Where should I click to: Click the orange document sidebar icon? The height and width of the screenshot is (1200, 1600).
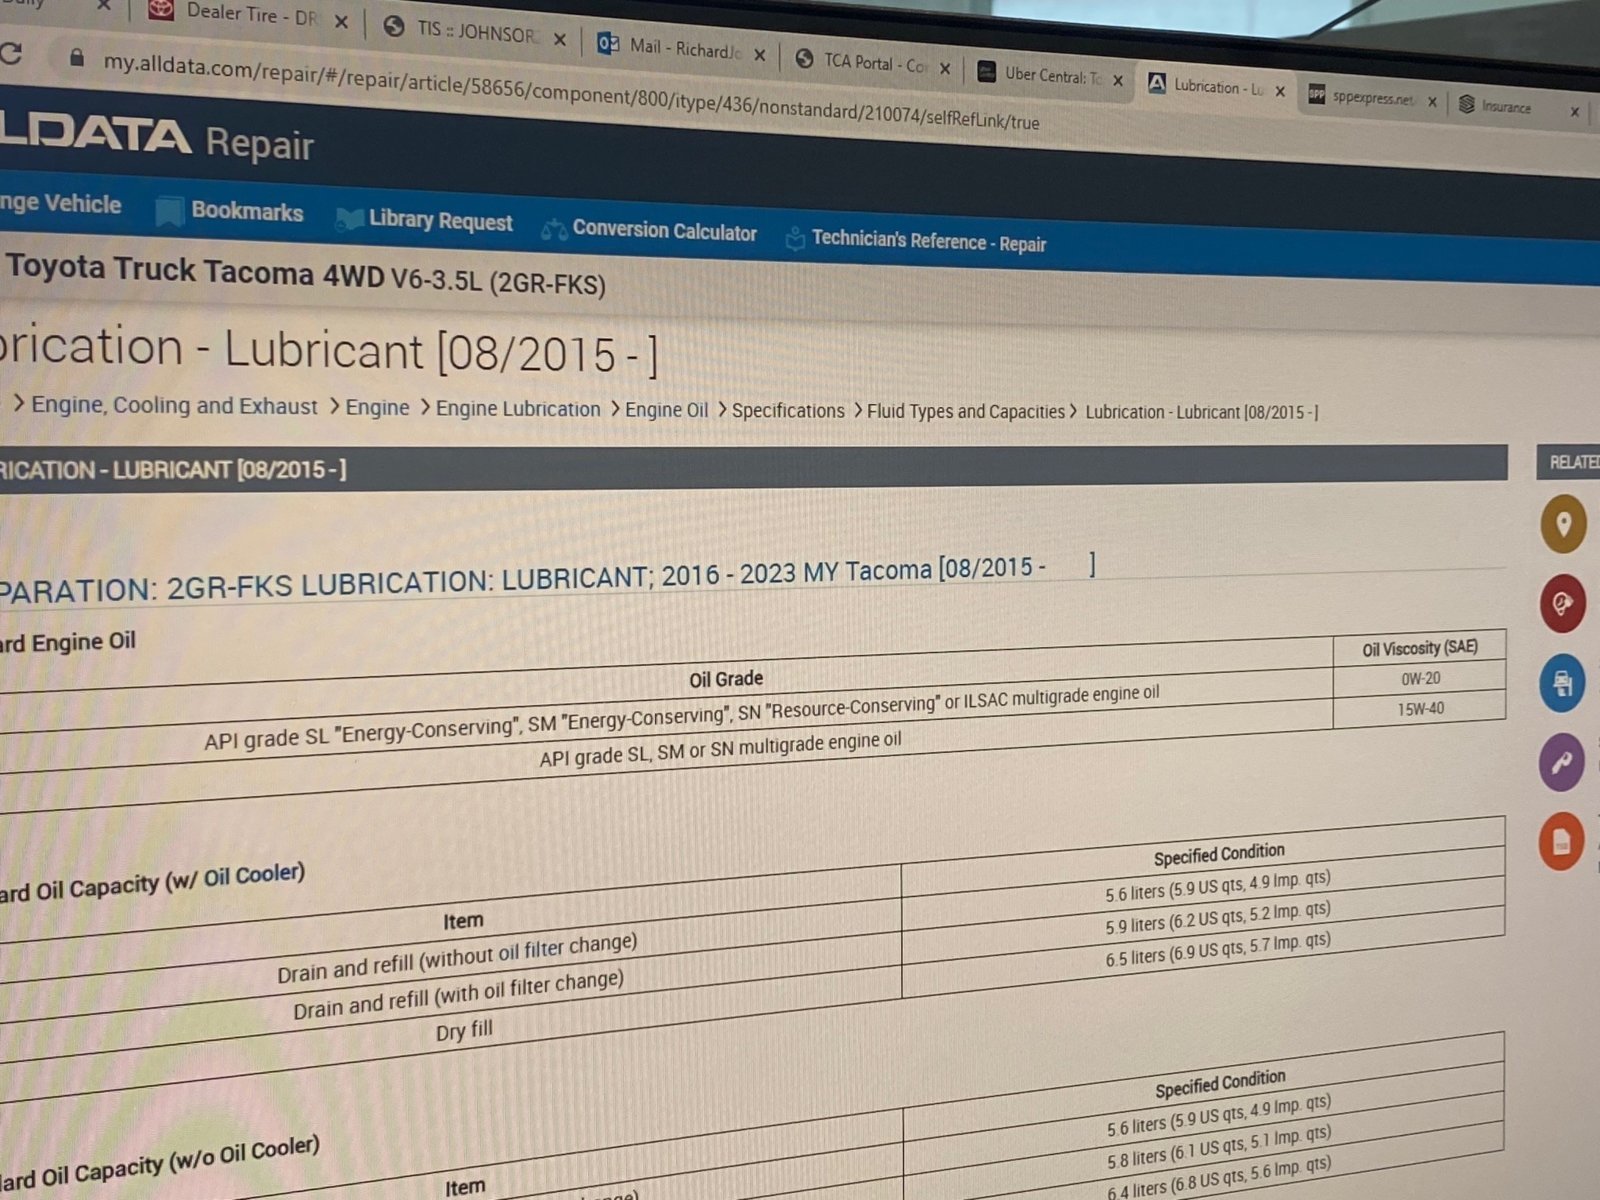click(x=1561, y=842)
